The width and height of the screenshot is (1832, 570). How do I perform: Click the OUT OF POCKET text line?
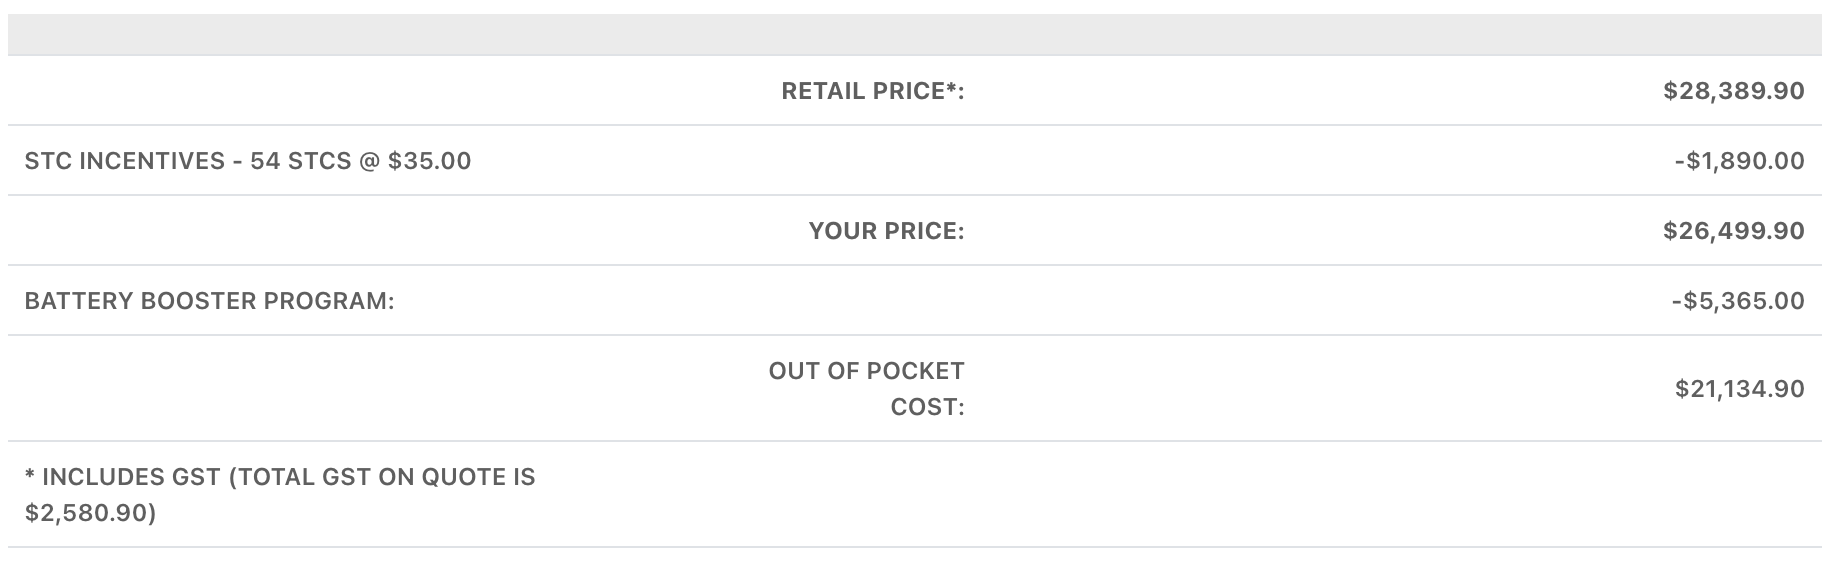coord(866,371)
